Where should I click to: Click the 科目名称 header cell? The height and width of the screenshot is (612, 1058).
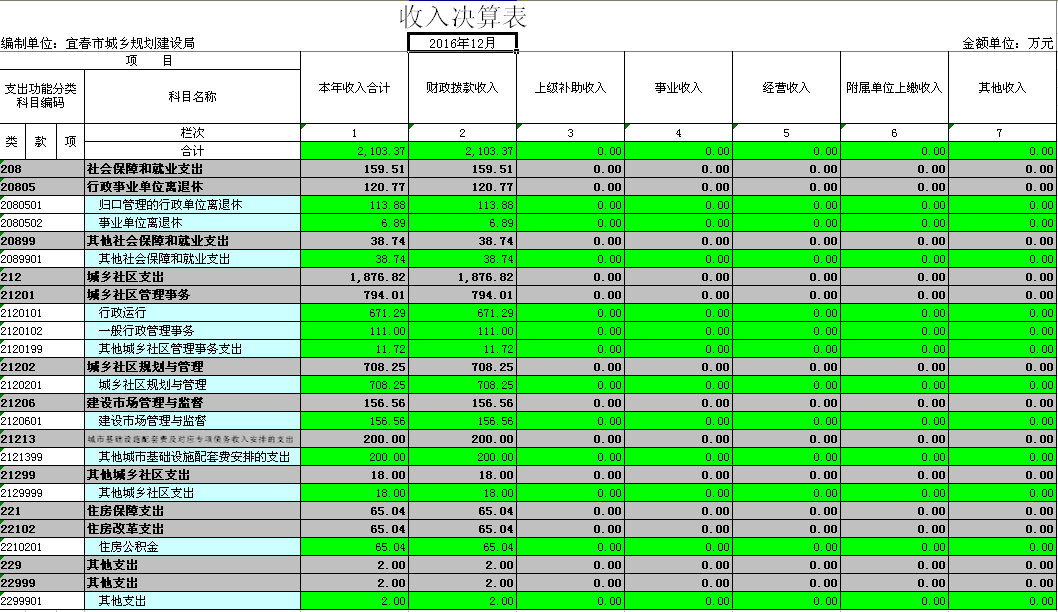click(x=192, y=97)
